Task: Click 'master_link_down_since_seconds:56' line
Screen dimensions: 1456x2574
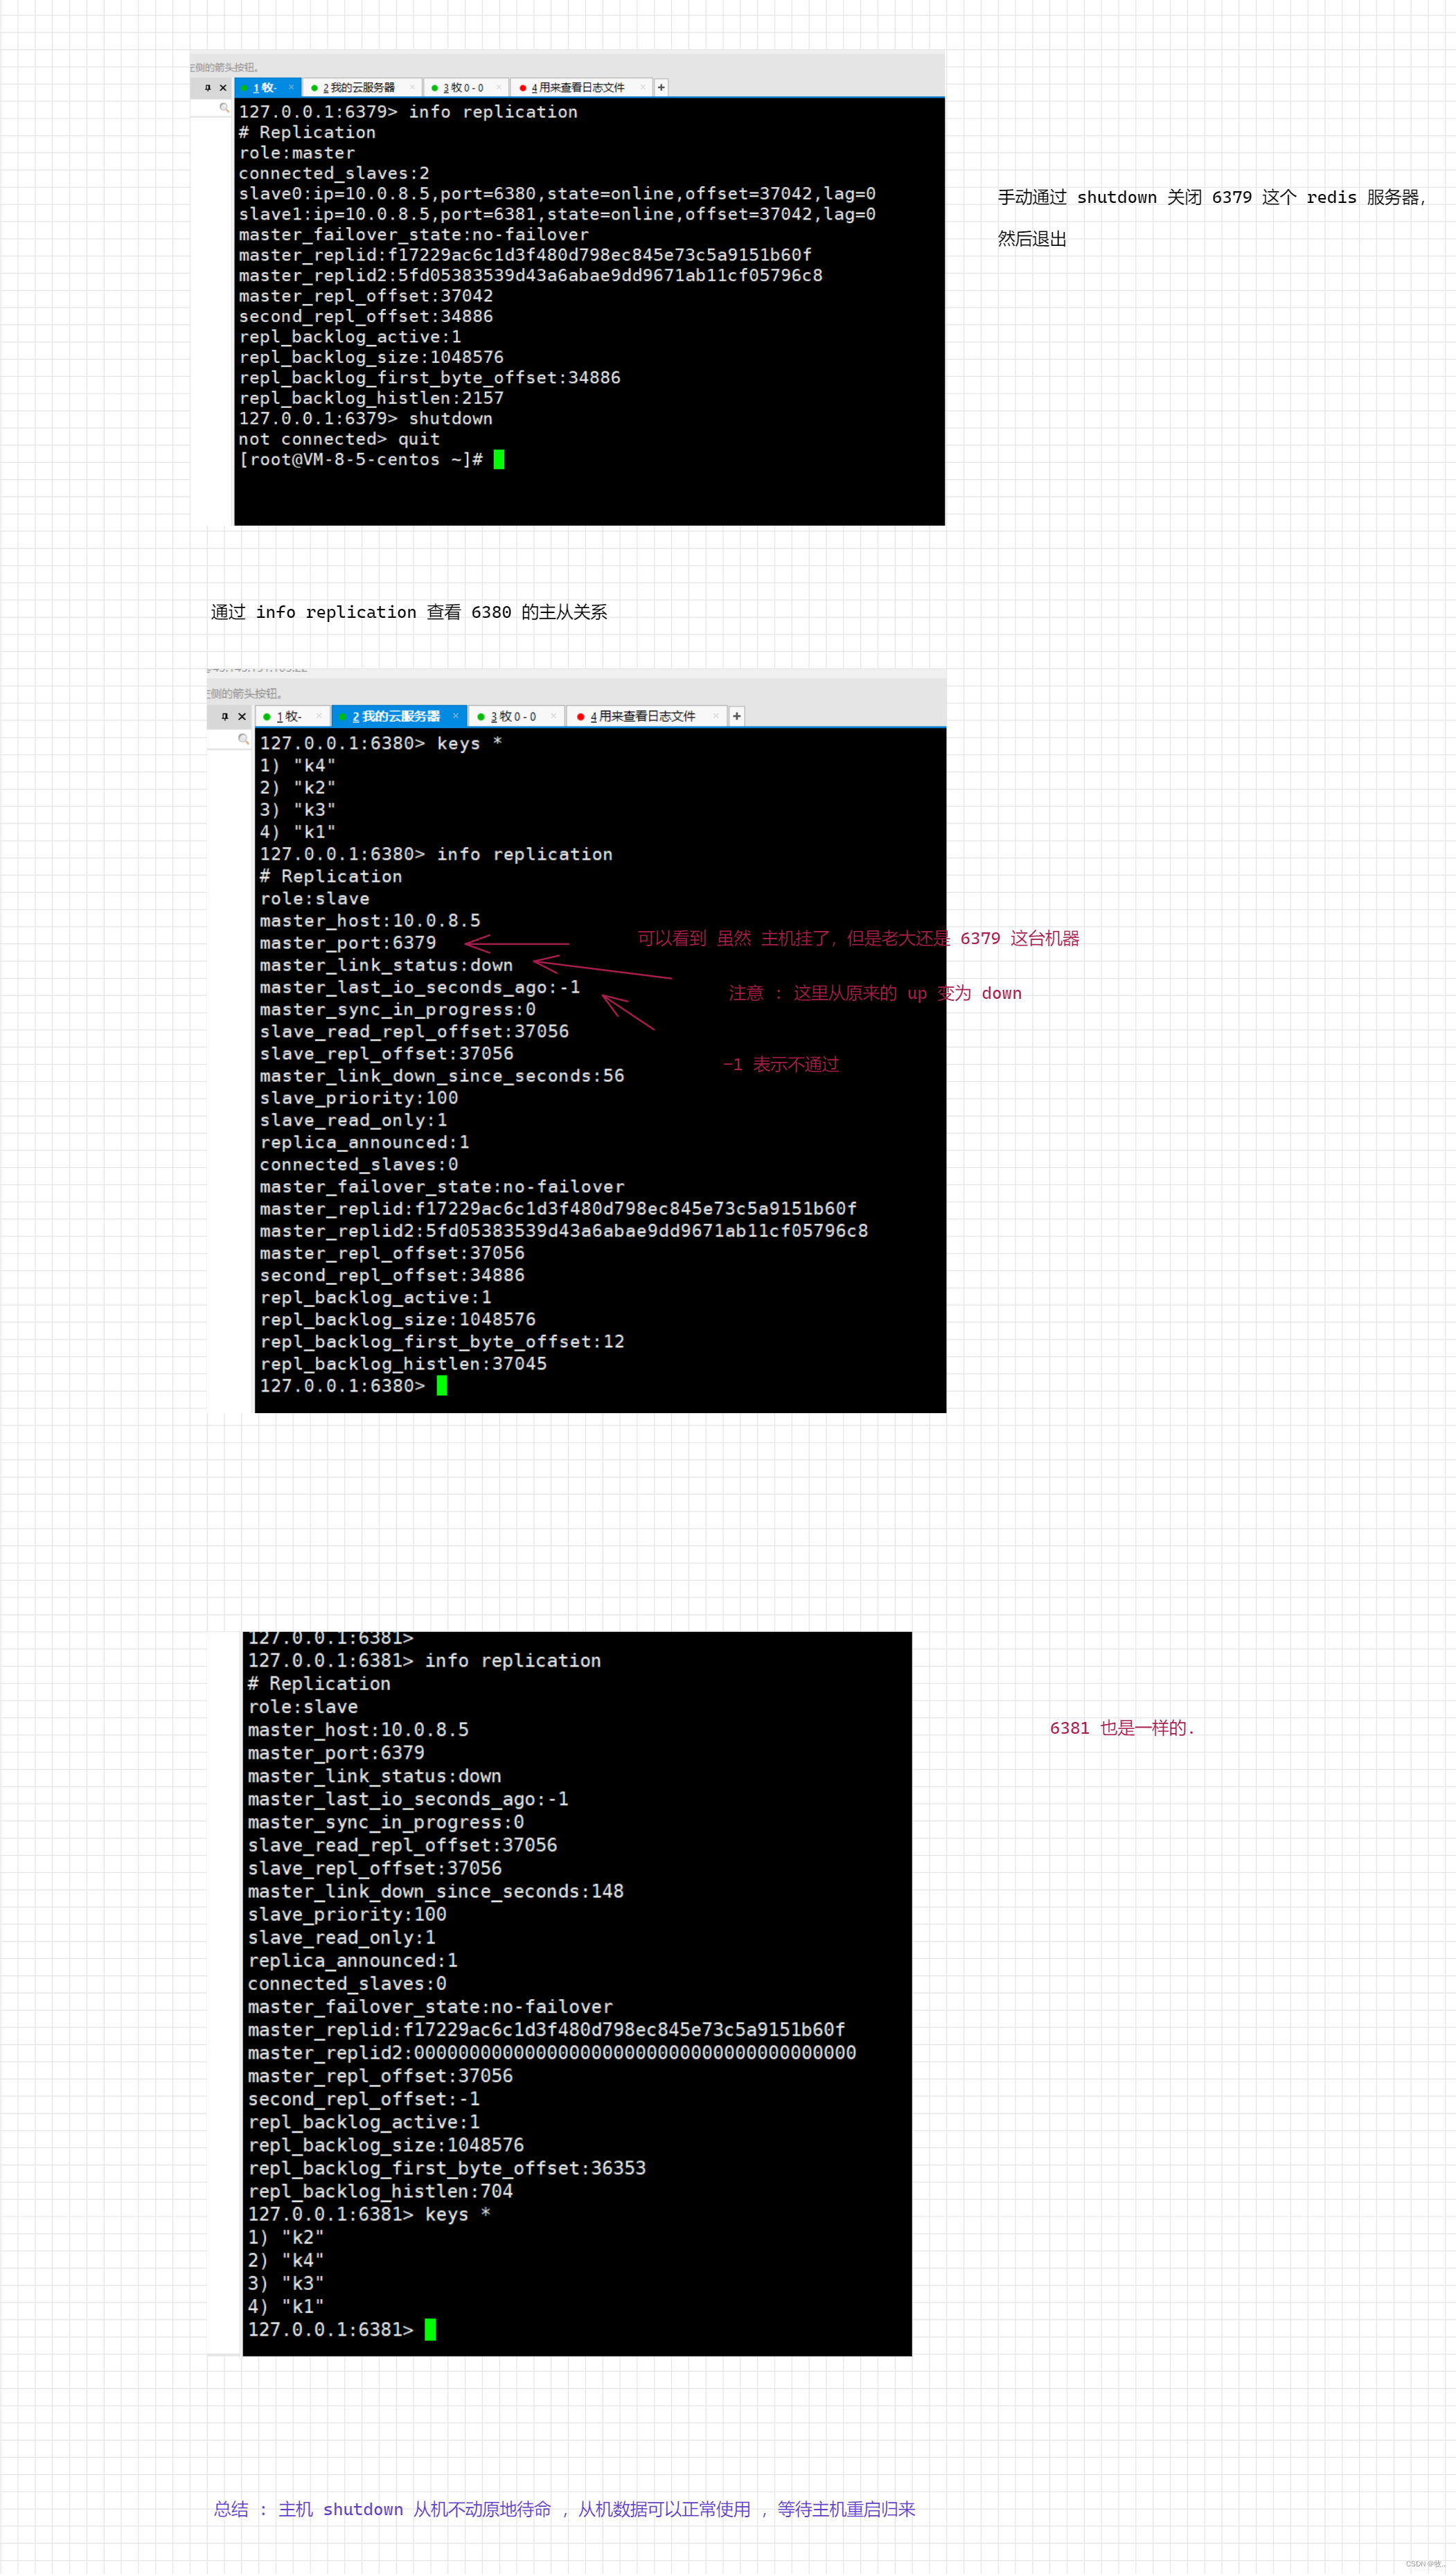Action: [x=442, y=1076]
